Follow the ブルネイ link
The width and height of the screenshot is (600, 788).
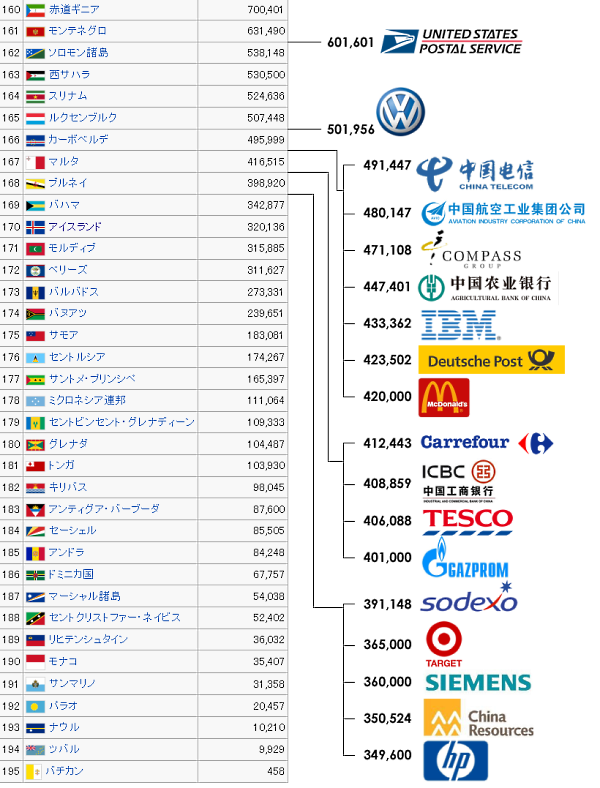pos(68,183)
